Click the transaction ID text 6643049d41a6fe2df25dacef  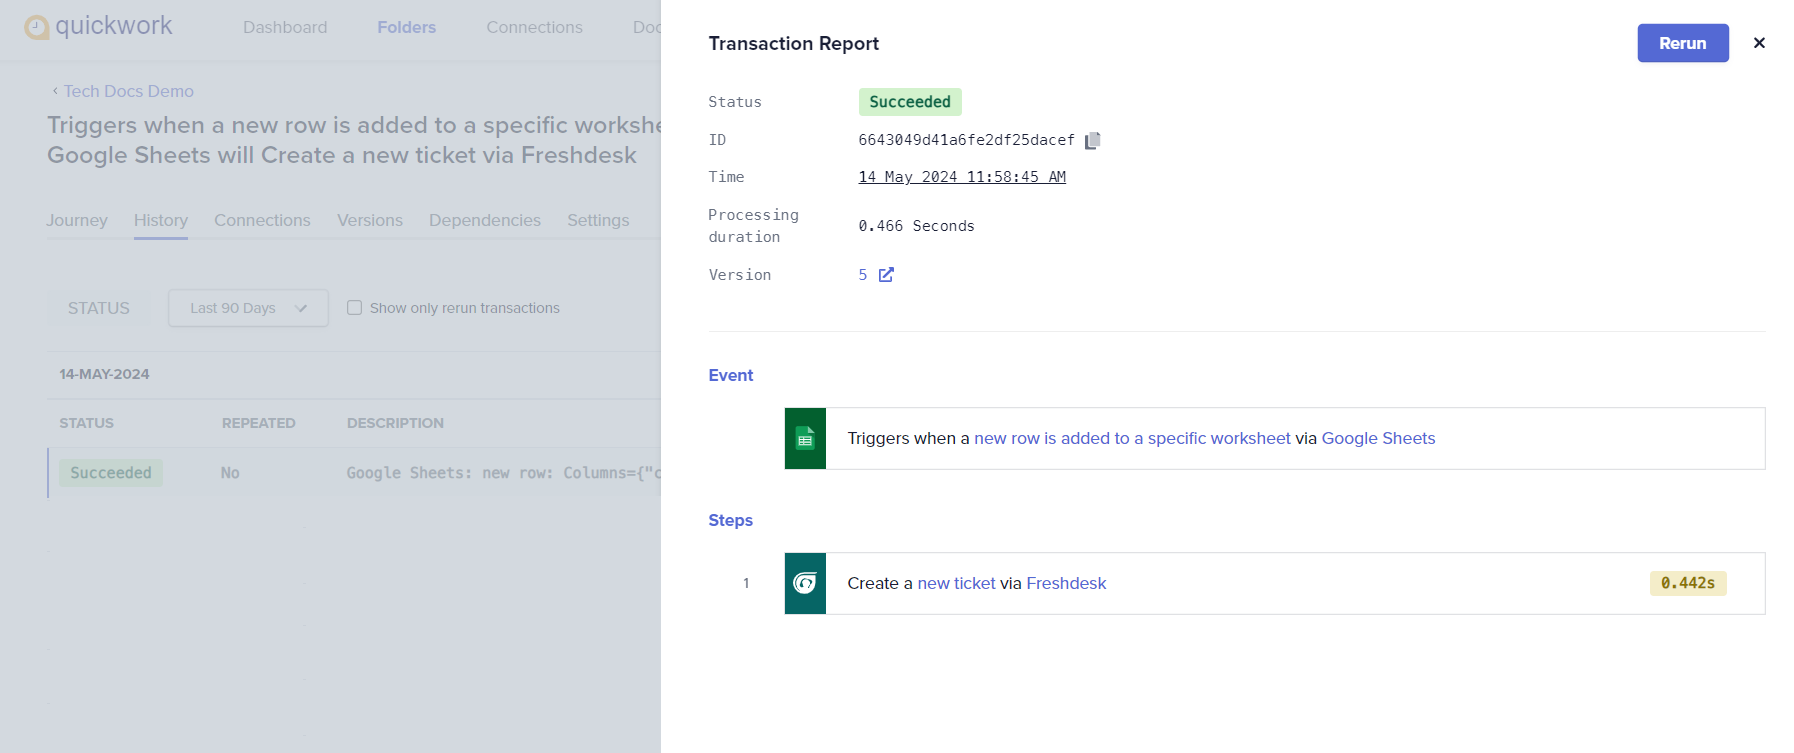[966, 140]
